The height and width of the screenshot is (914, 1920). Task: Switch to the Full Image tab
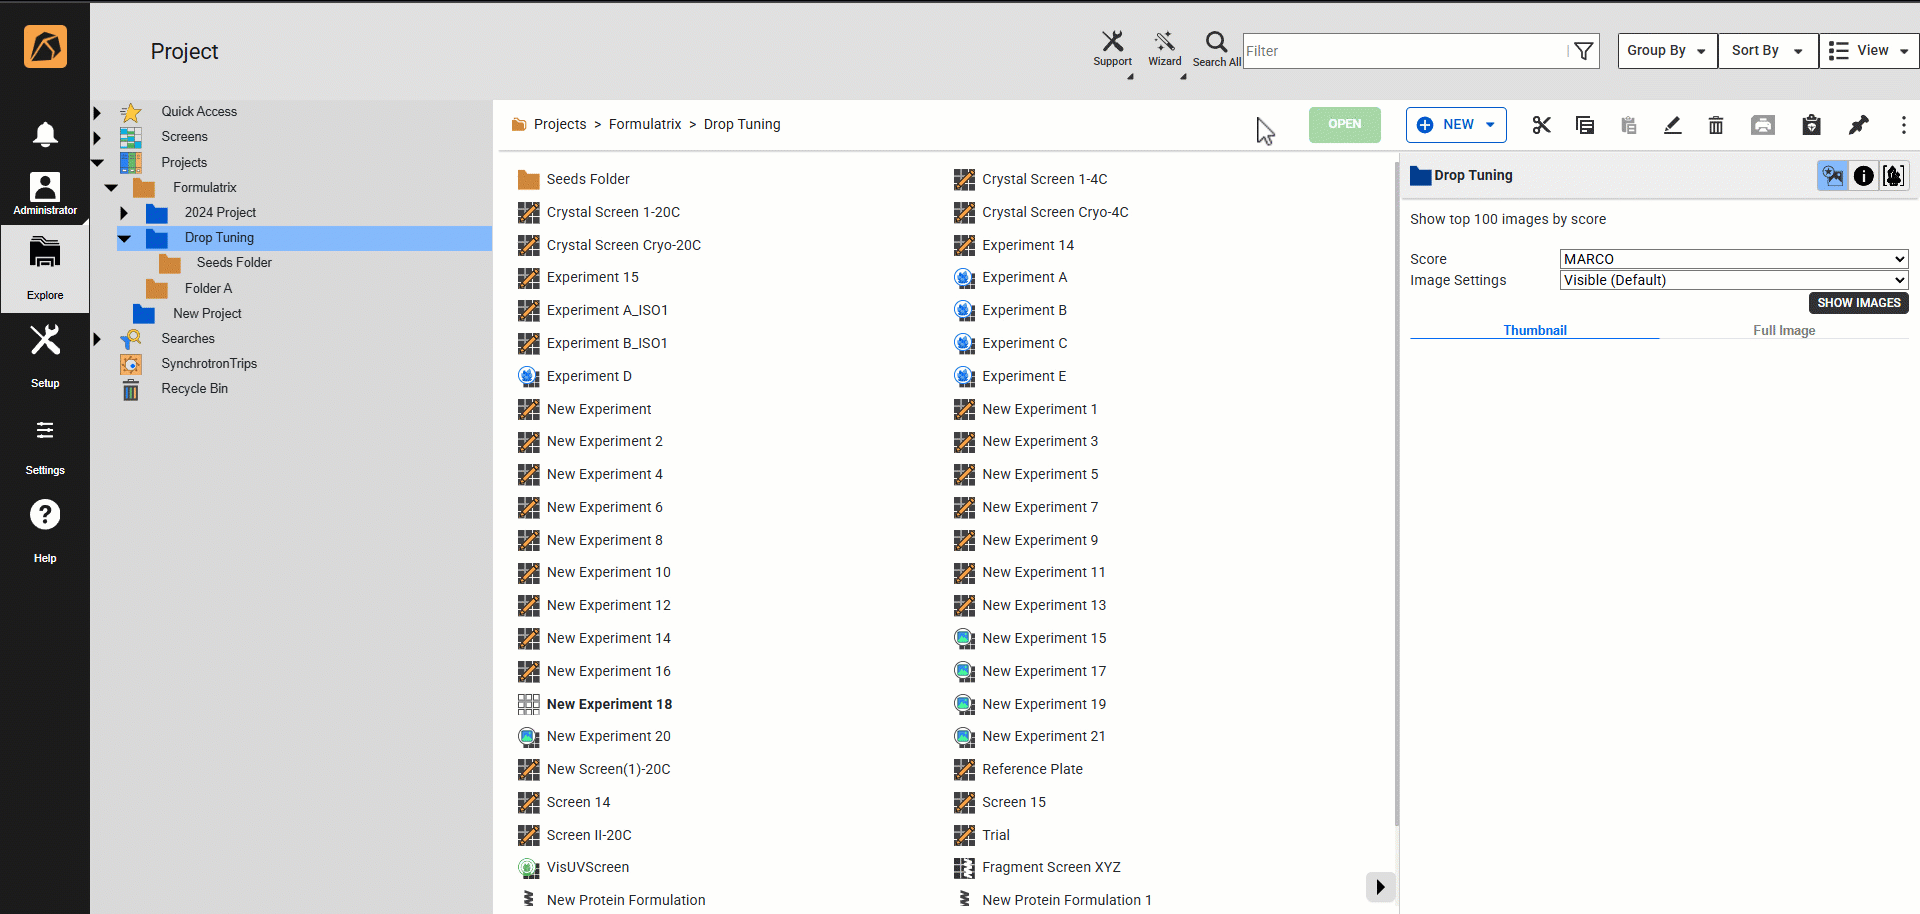tap(1783, 330)
